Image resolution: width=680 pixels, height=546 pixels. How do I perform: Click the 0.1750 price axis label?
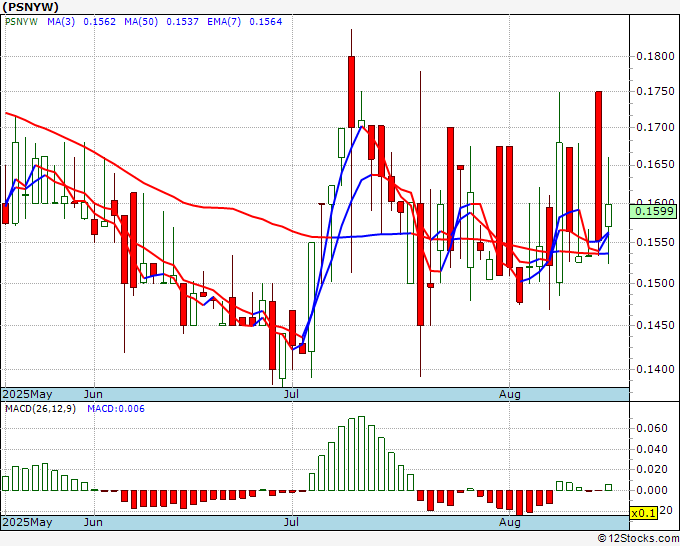tap(655, 91)
